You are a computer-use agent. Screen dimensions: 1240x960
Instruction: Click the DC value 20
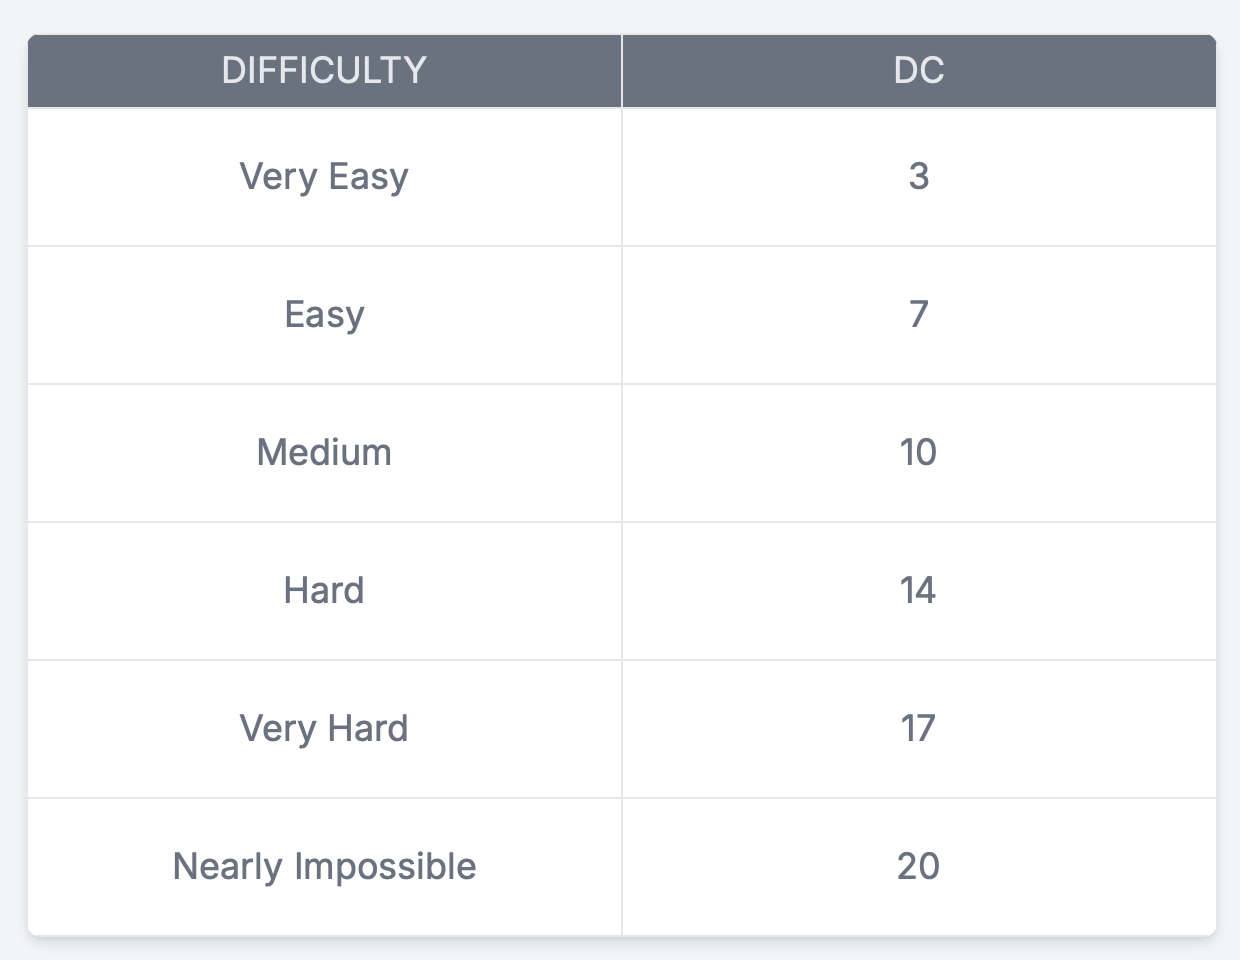tap(919, 867)
